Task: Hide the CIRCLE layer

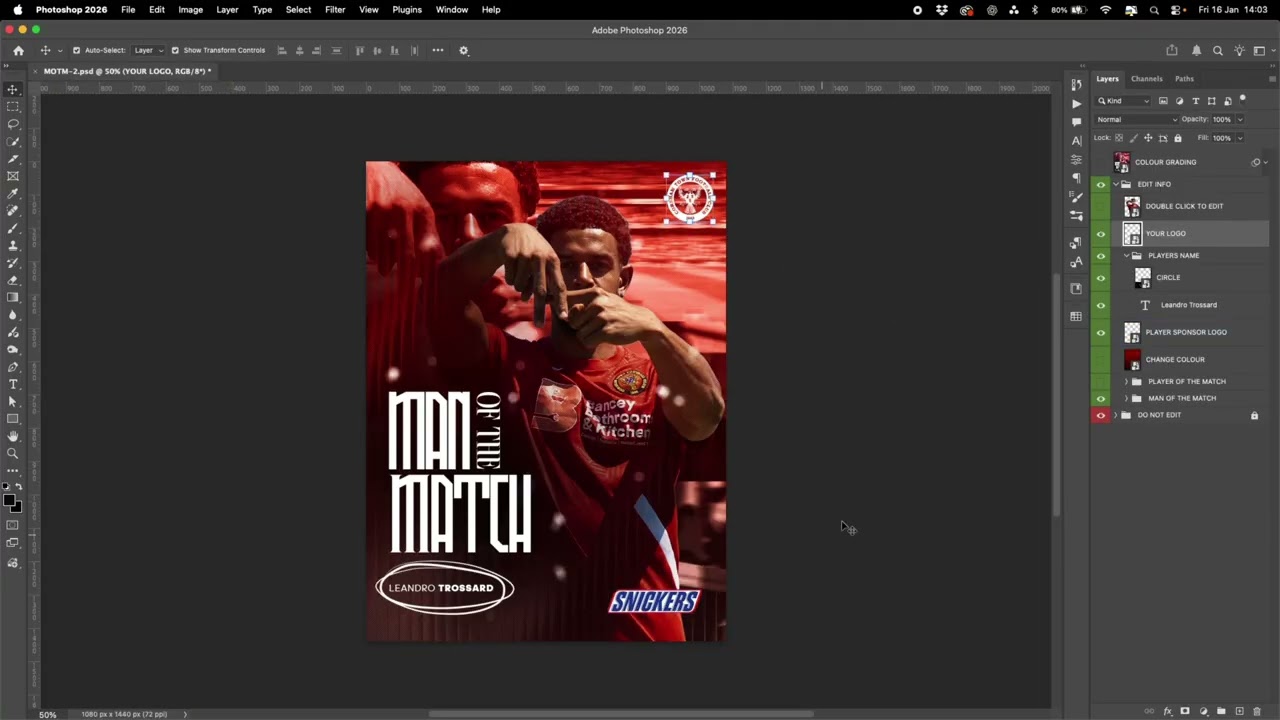Action: (x=1101, y=278)
